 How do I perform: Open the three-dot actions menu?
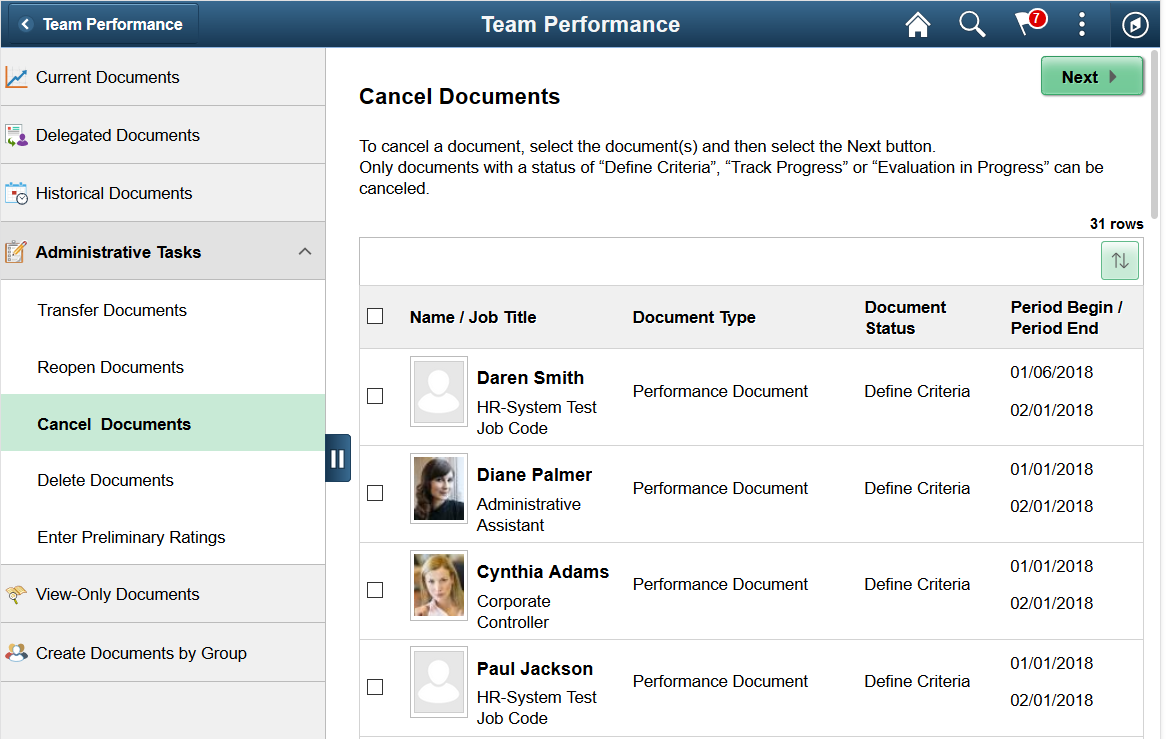tap(1081, 25)
